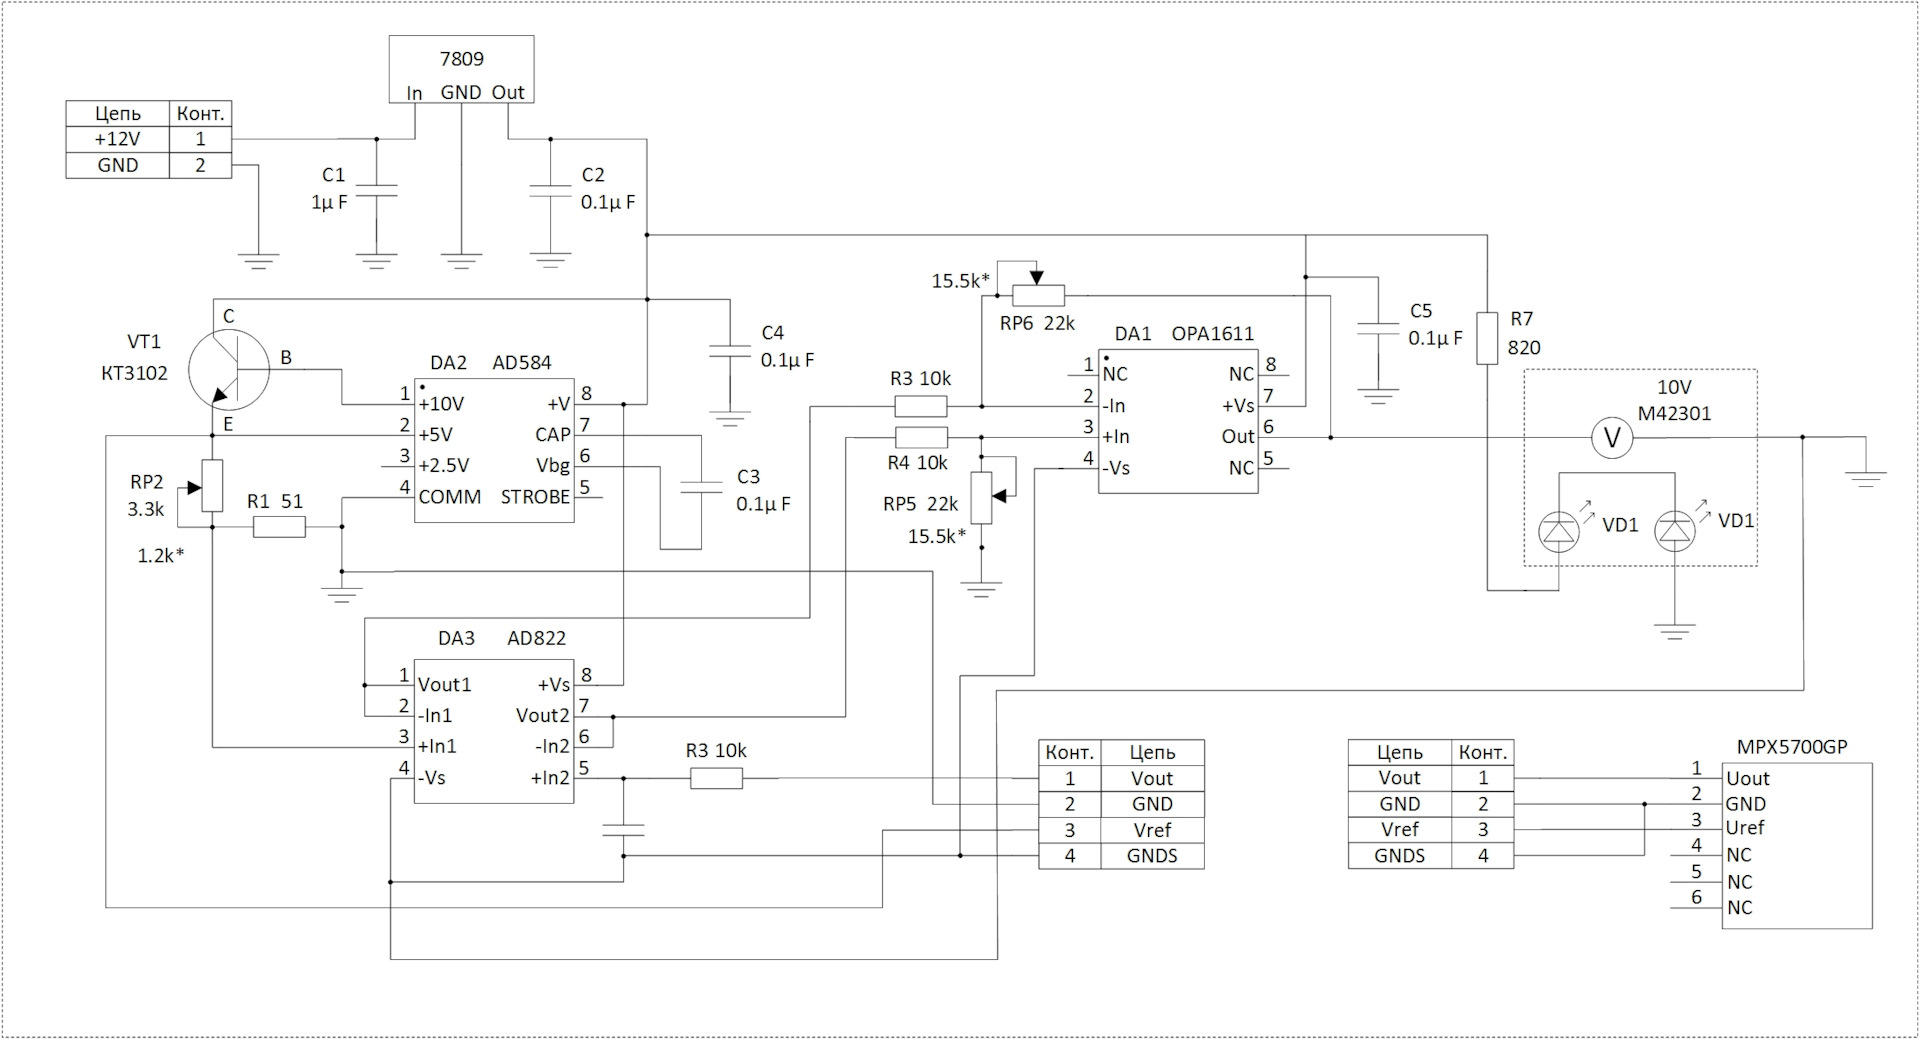Select resistor R4 symbol
Image resolution: width=1920 pixels, height=1039 pixels.
[x=920, y=437]
